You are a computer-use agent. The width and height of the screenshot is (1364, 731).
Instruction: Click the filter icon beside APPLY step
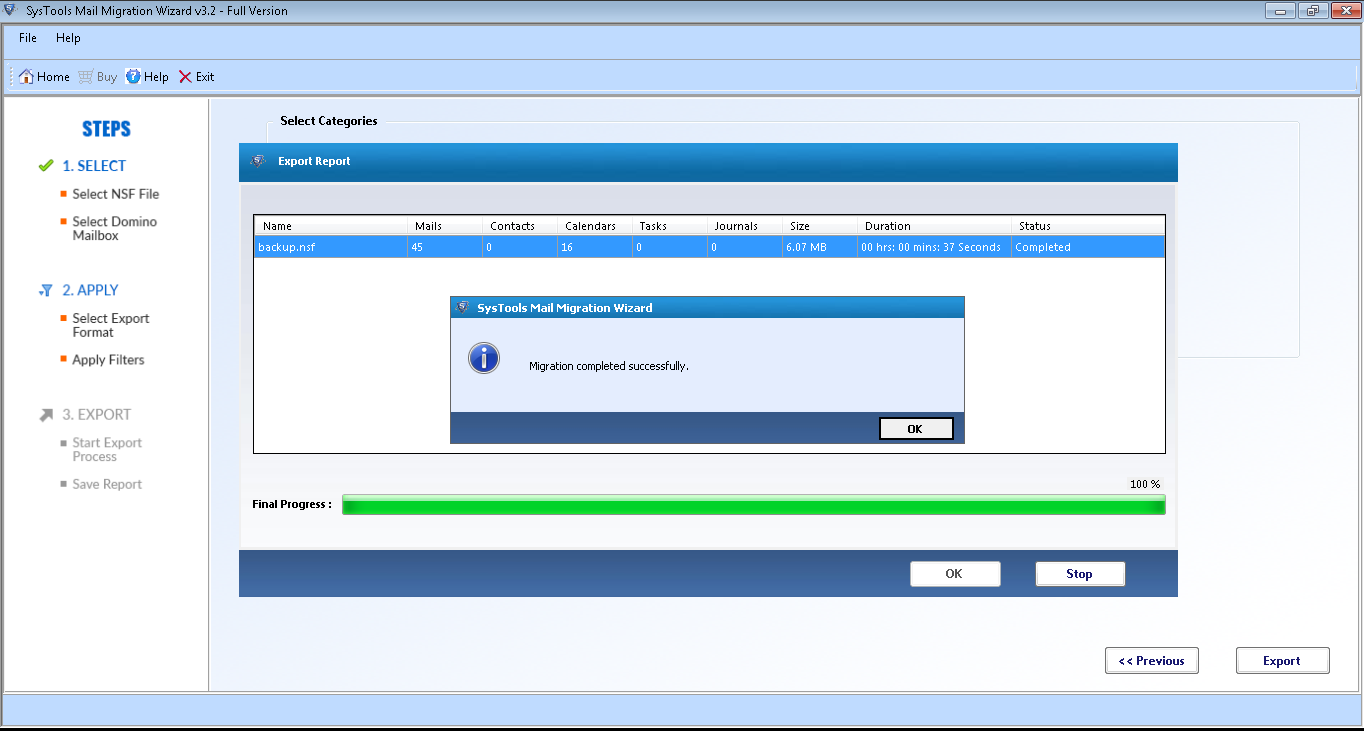45,290
